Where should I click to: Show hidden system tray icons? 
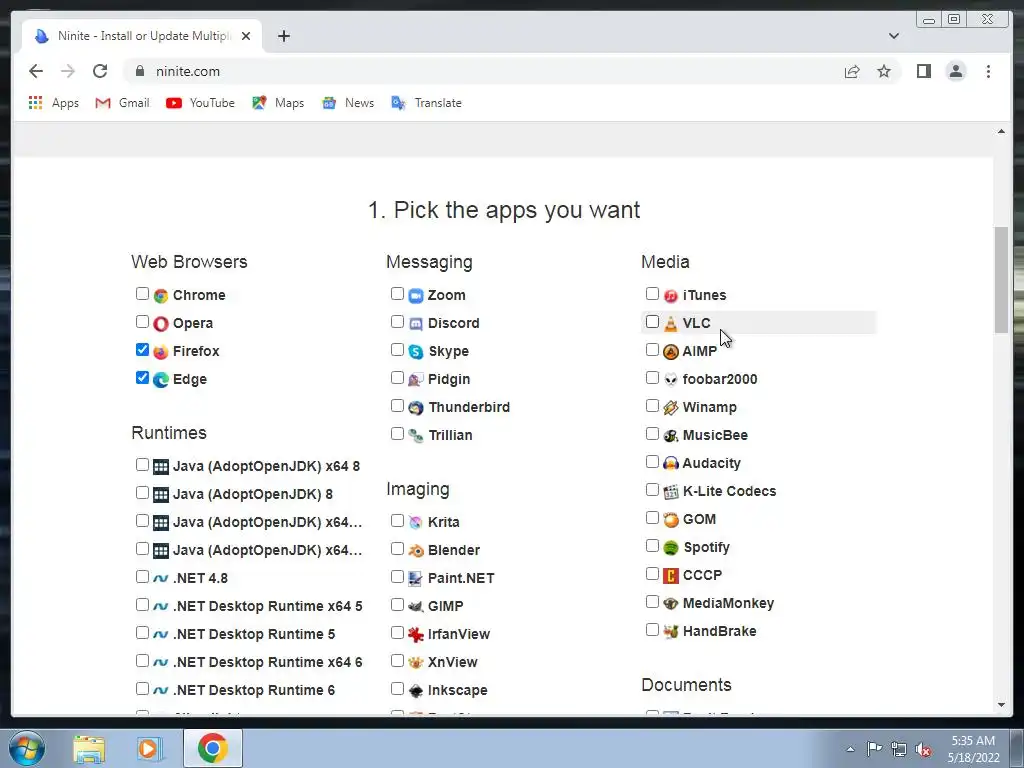(850, 749)
